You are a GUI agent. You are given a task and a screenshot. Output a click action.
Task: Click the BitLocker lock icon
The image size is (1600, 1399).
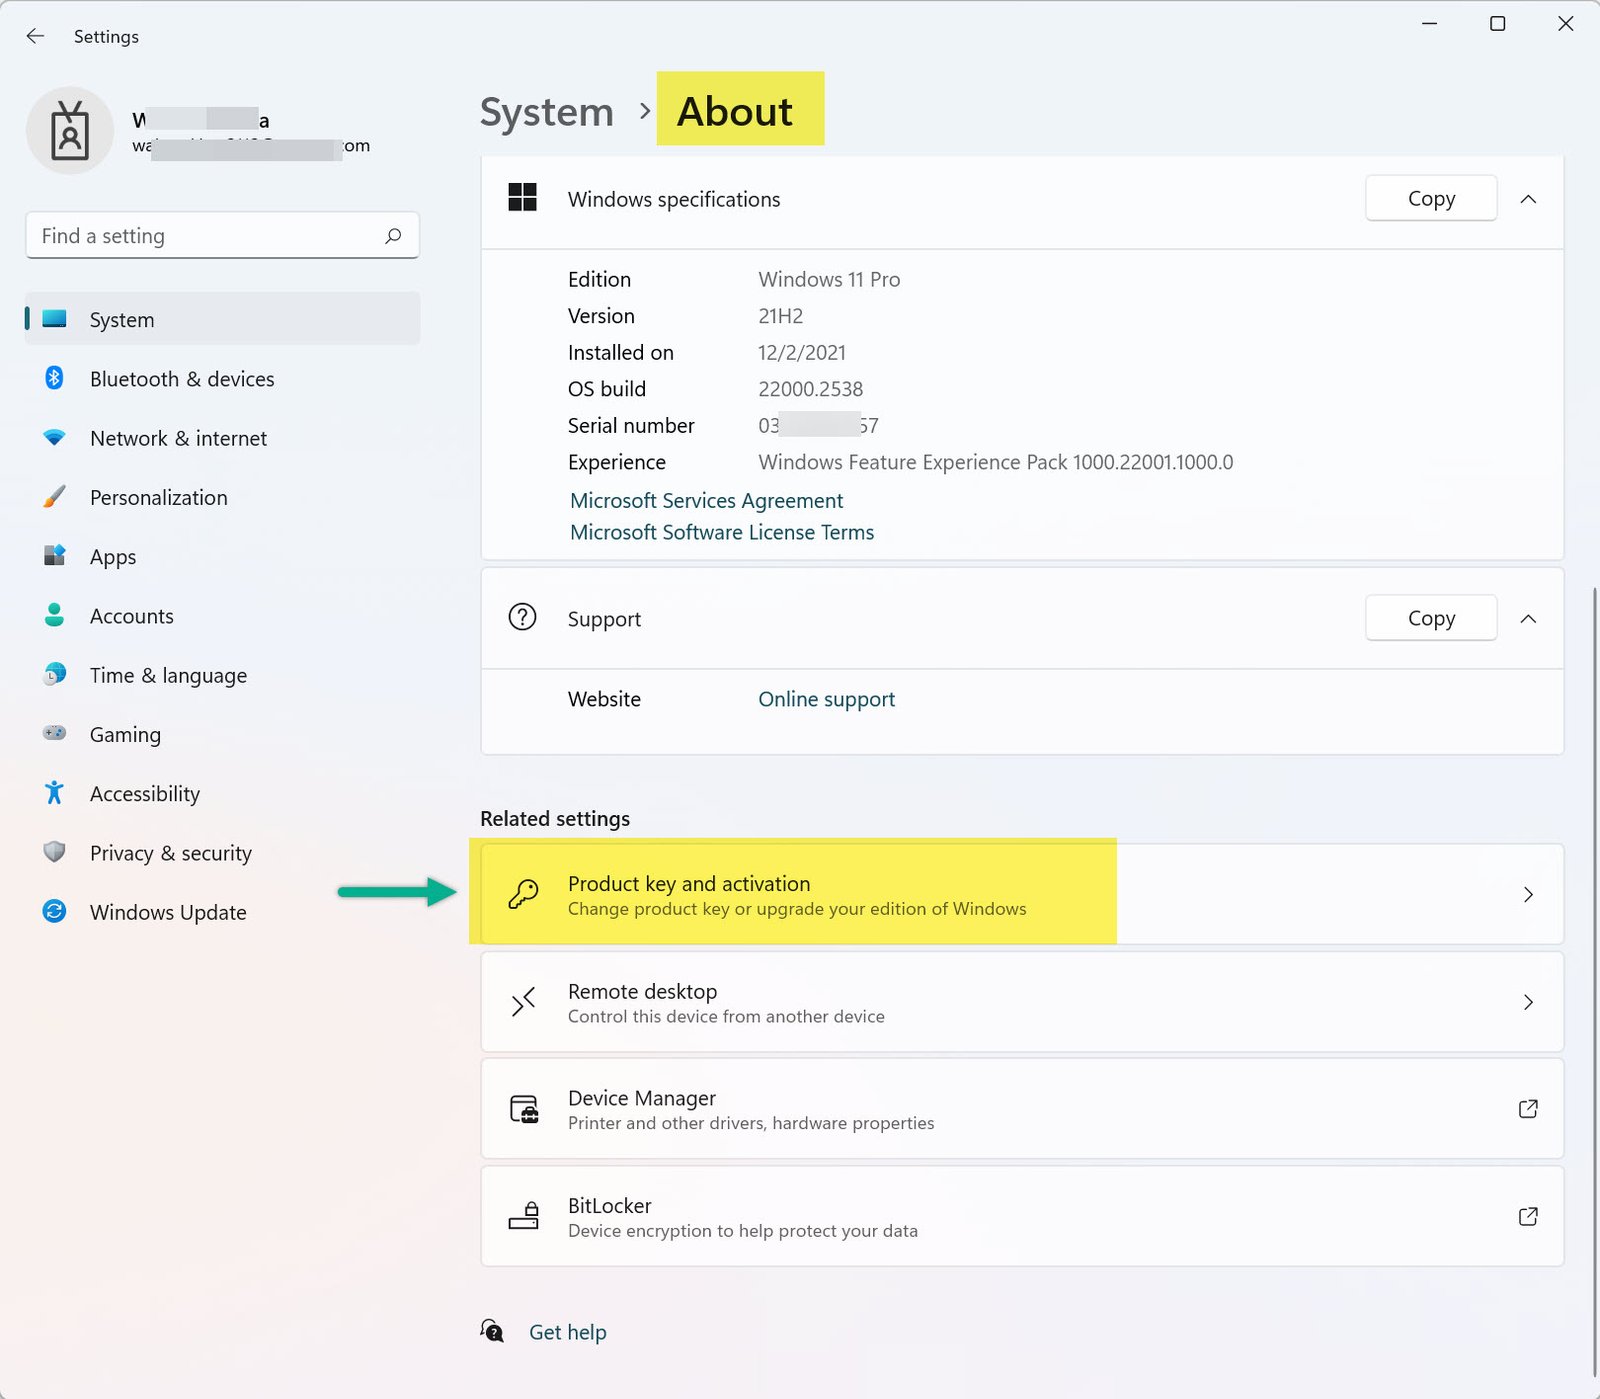pyautogui.click(x=524, y=1216)
